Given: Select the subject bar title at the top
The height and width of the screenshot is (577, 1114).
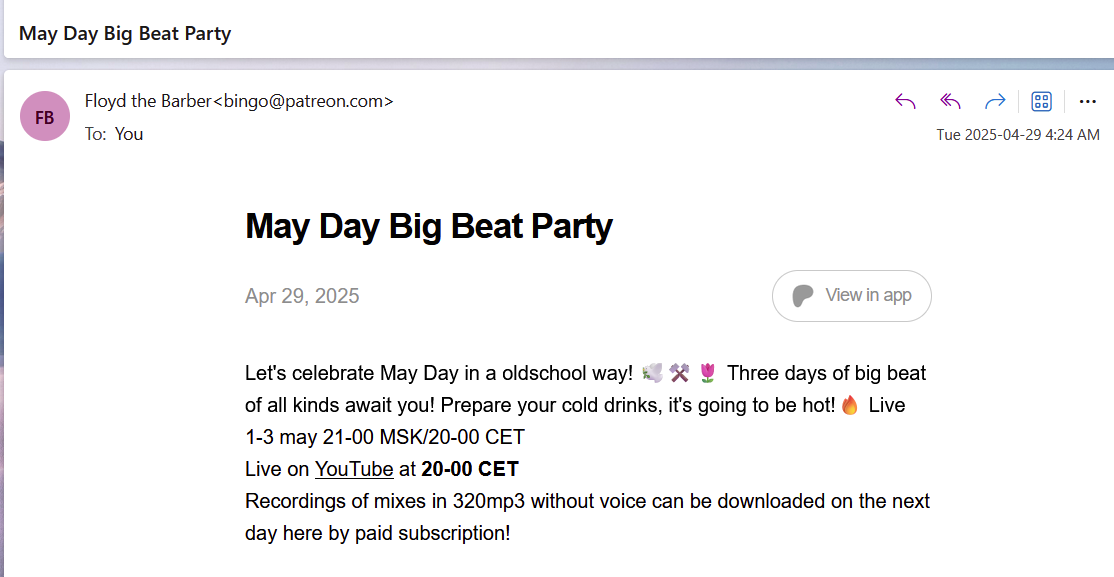Looking at the screenshot, I should [x=124, y=33].
